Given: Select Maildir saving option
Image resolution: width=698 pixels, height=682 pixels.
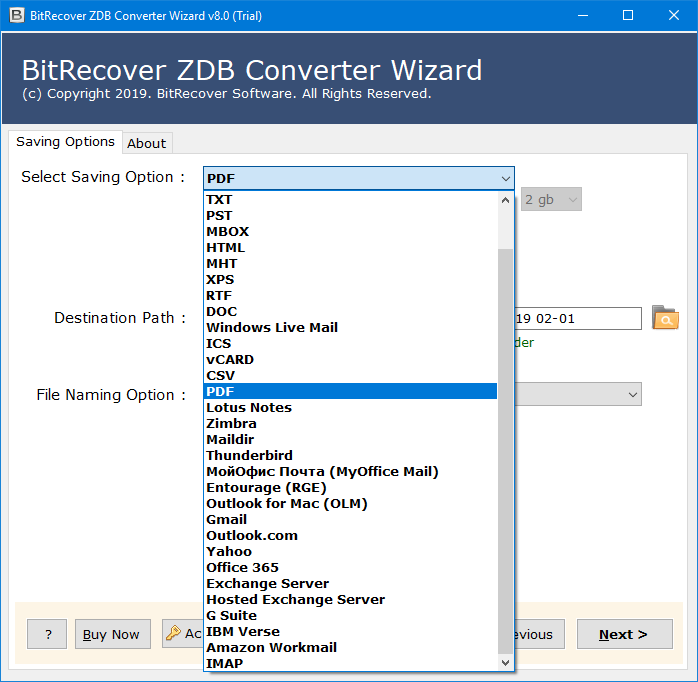Looking at the screenshot, I should click(x=350, y=439).
